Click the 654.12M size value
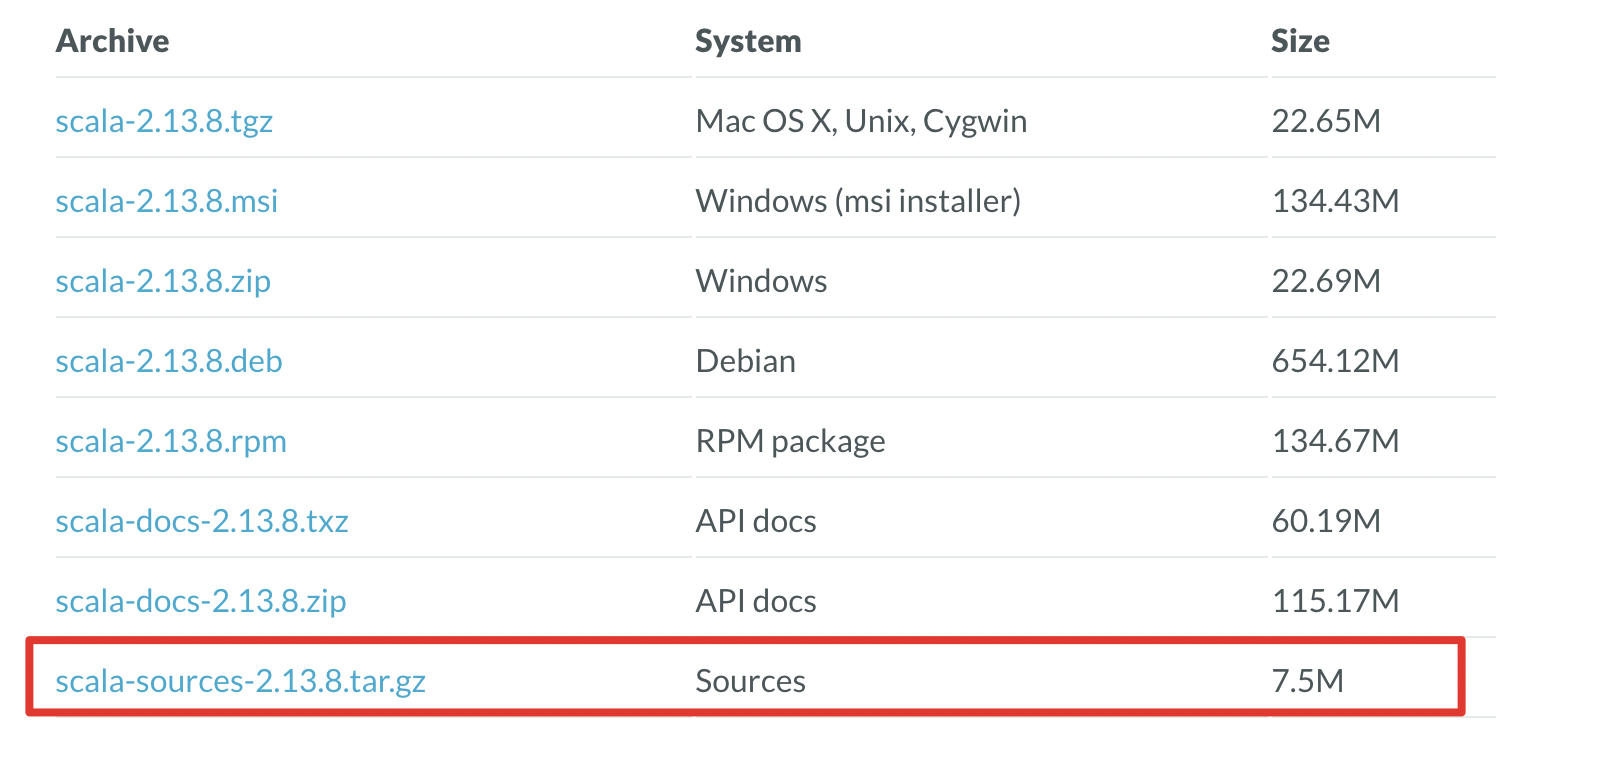The height and width of the screenshot is (768, 1598). (1335, 361)
